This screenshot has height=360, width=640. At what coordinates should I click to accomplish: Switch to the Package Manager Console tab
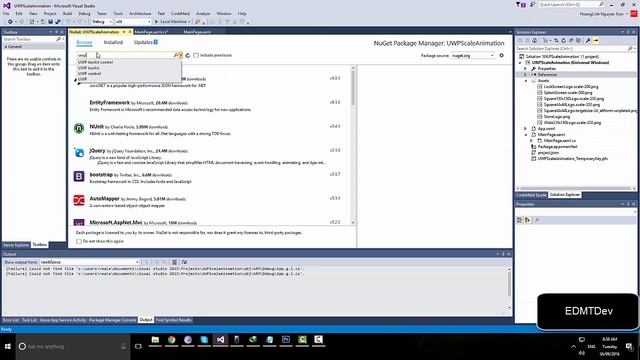tap(113, 320)
